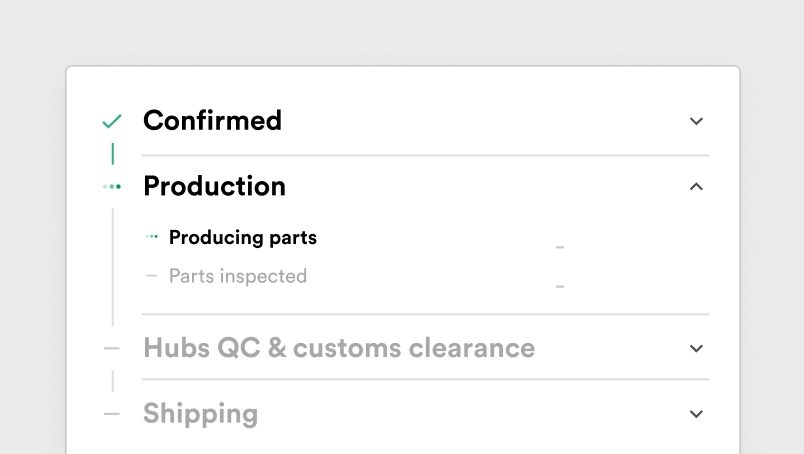Click the dash icon before Parts inspected

[x=152, y=275]
